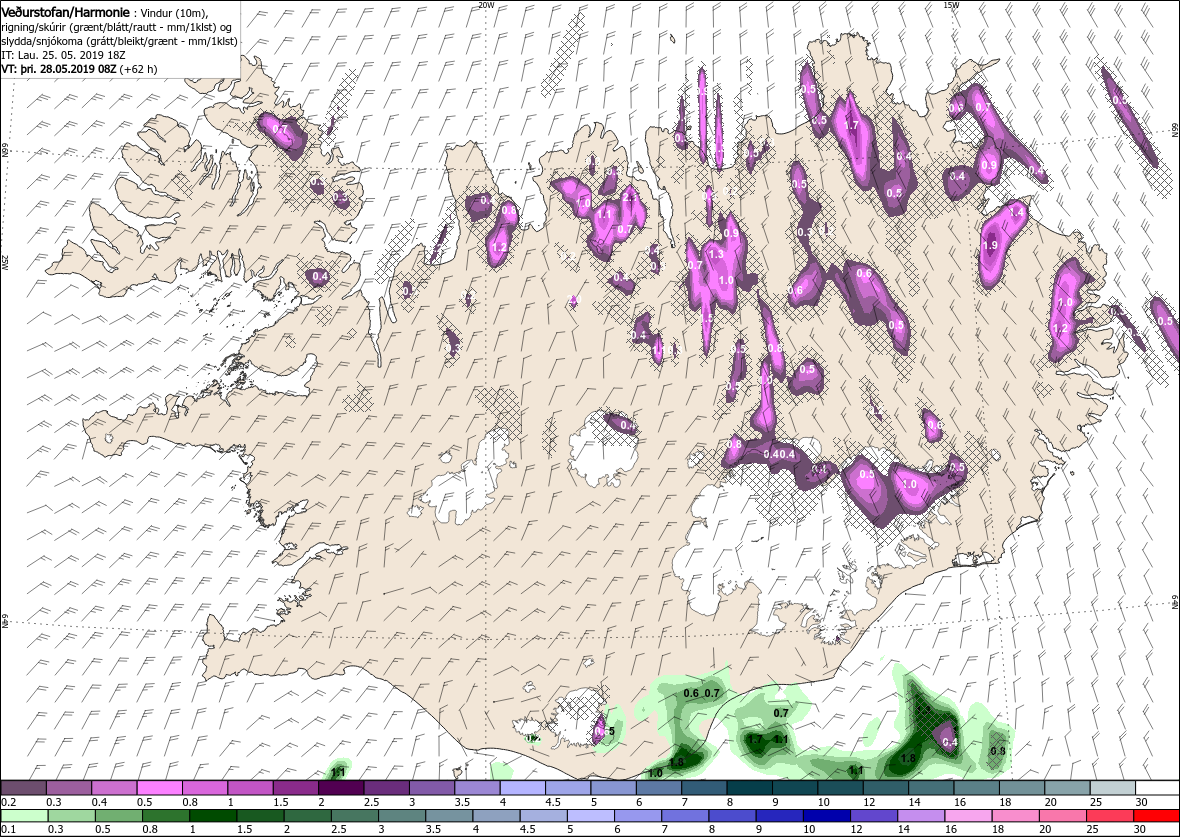Click the 2.1 snowfall value on the map
Image resolution: width=1180 pixels, height=837 pixels.
pyautogui.click(x=631, y=198)
